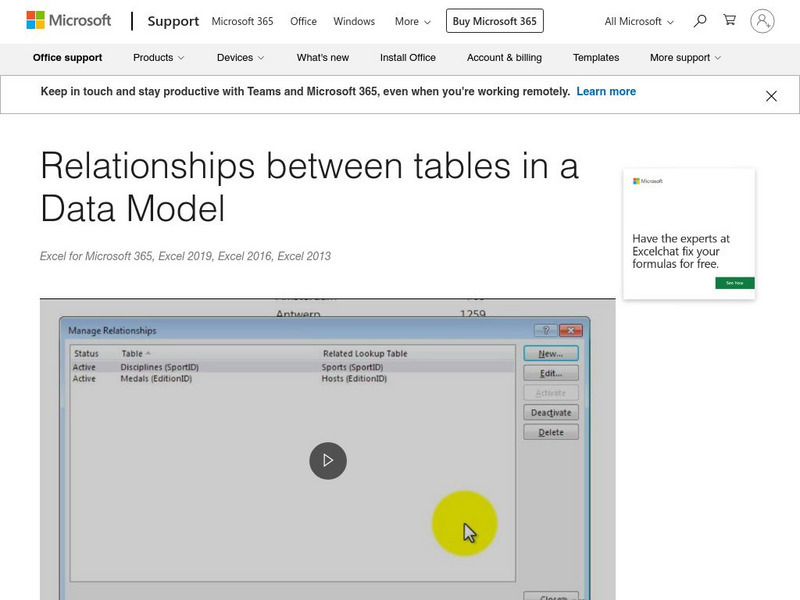
Task: Click the Microsoft logo
Action: click(x=68, y=20)
